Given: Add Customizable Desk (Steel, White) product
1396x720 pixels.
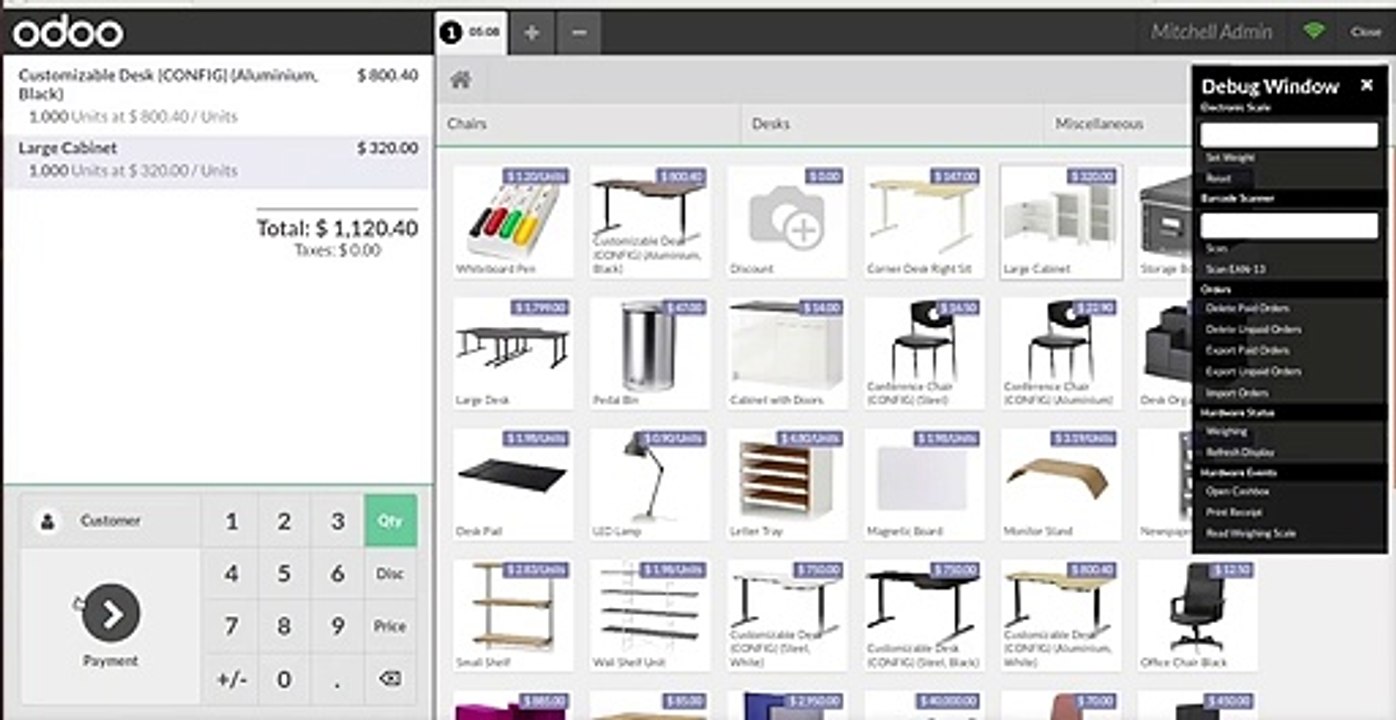Looking at the screenshot, I should 787,616.
